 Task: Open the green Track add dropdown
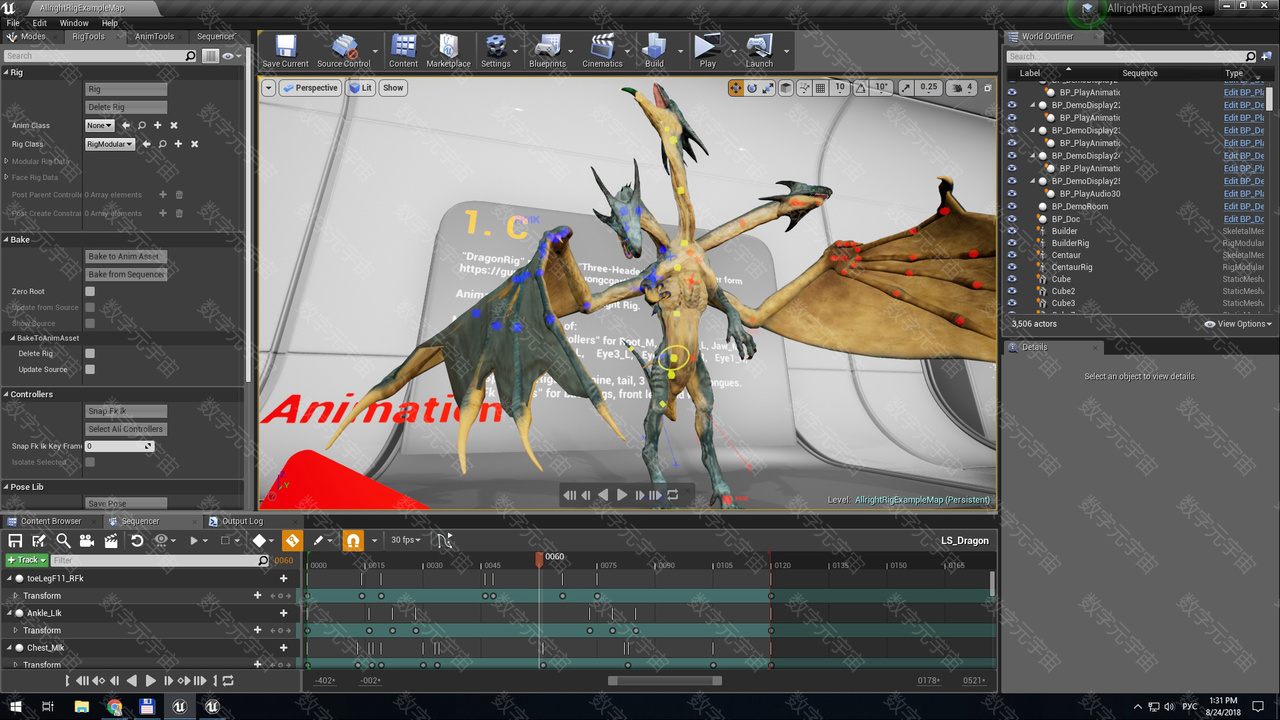point(26,560)
